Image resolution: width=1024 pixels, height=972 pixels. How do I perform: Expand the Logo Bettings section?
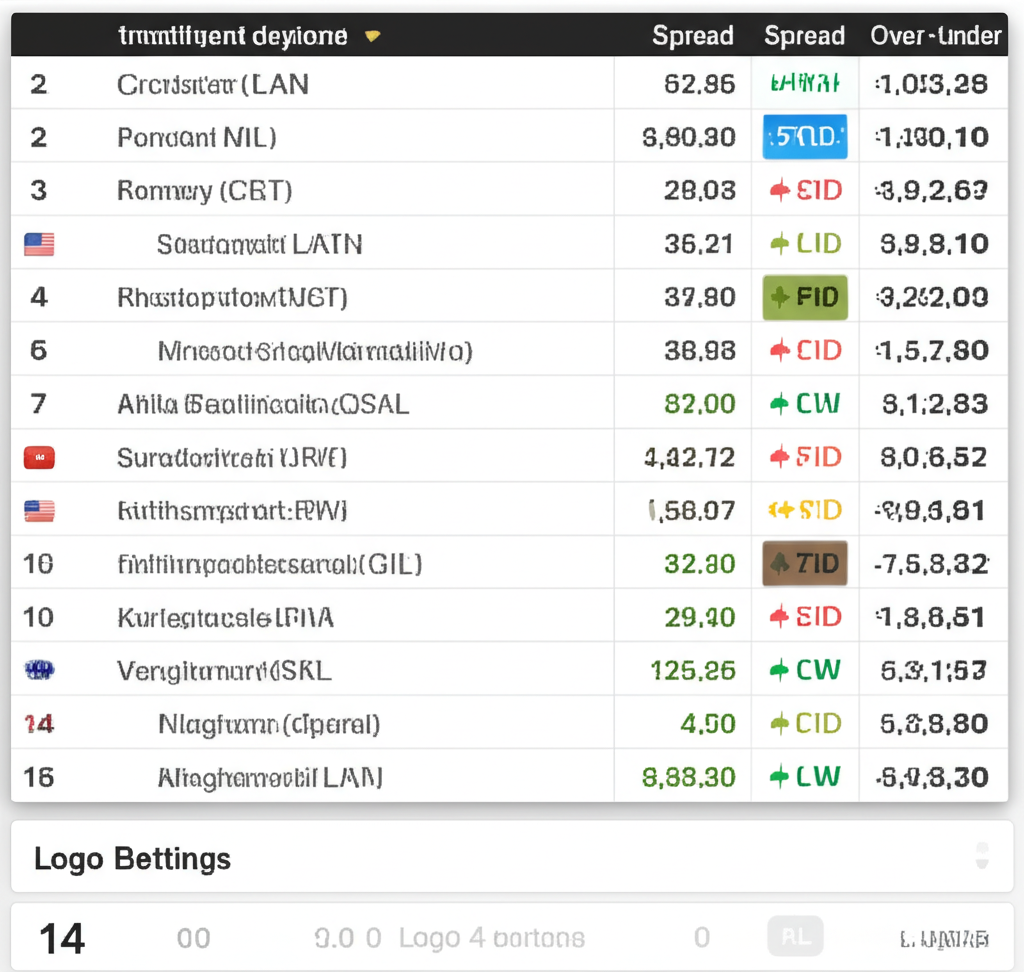click(x=132, y=858)
